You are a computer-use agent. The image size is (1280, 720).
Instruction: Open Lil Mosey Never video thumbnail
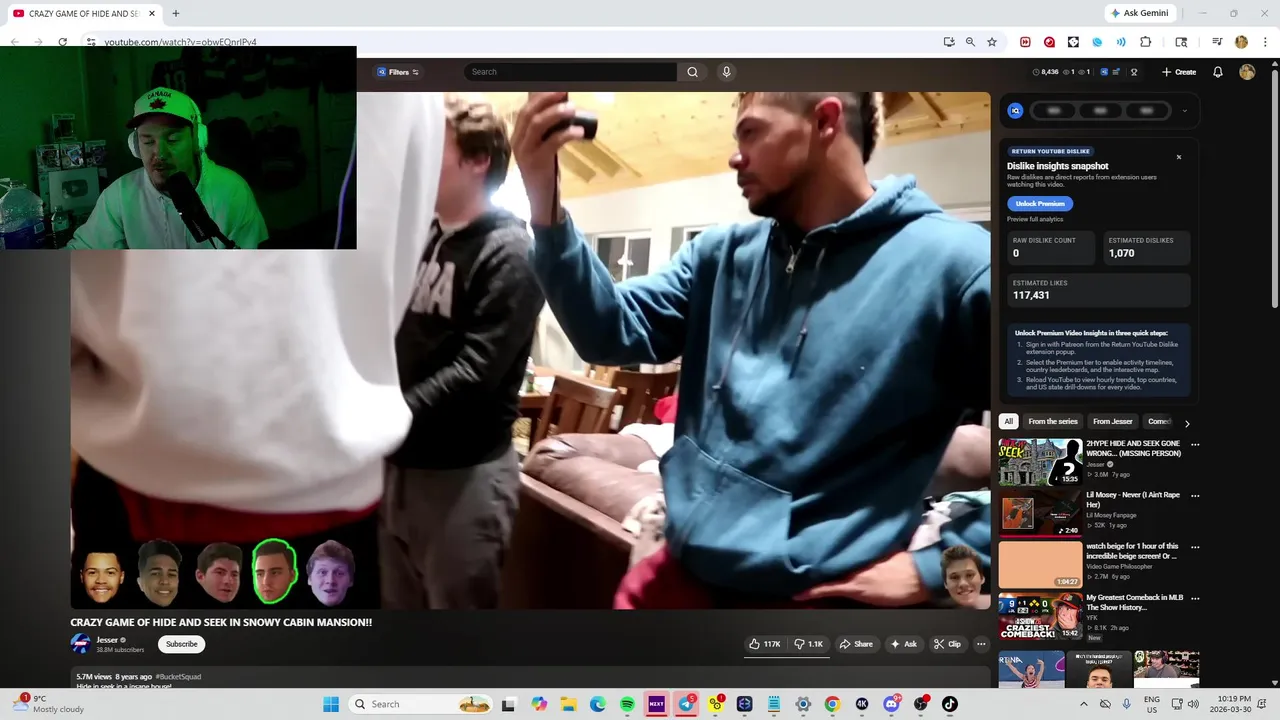(x=1040, y=513)
